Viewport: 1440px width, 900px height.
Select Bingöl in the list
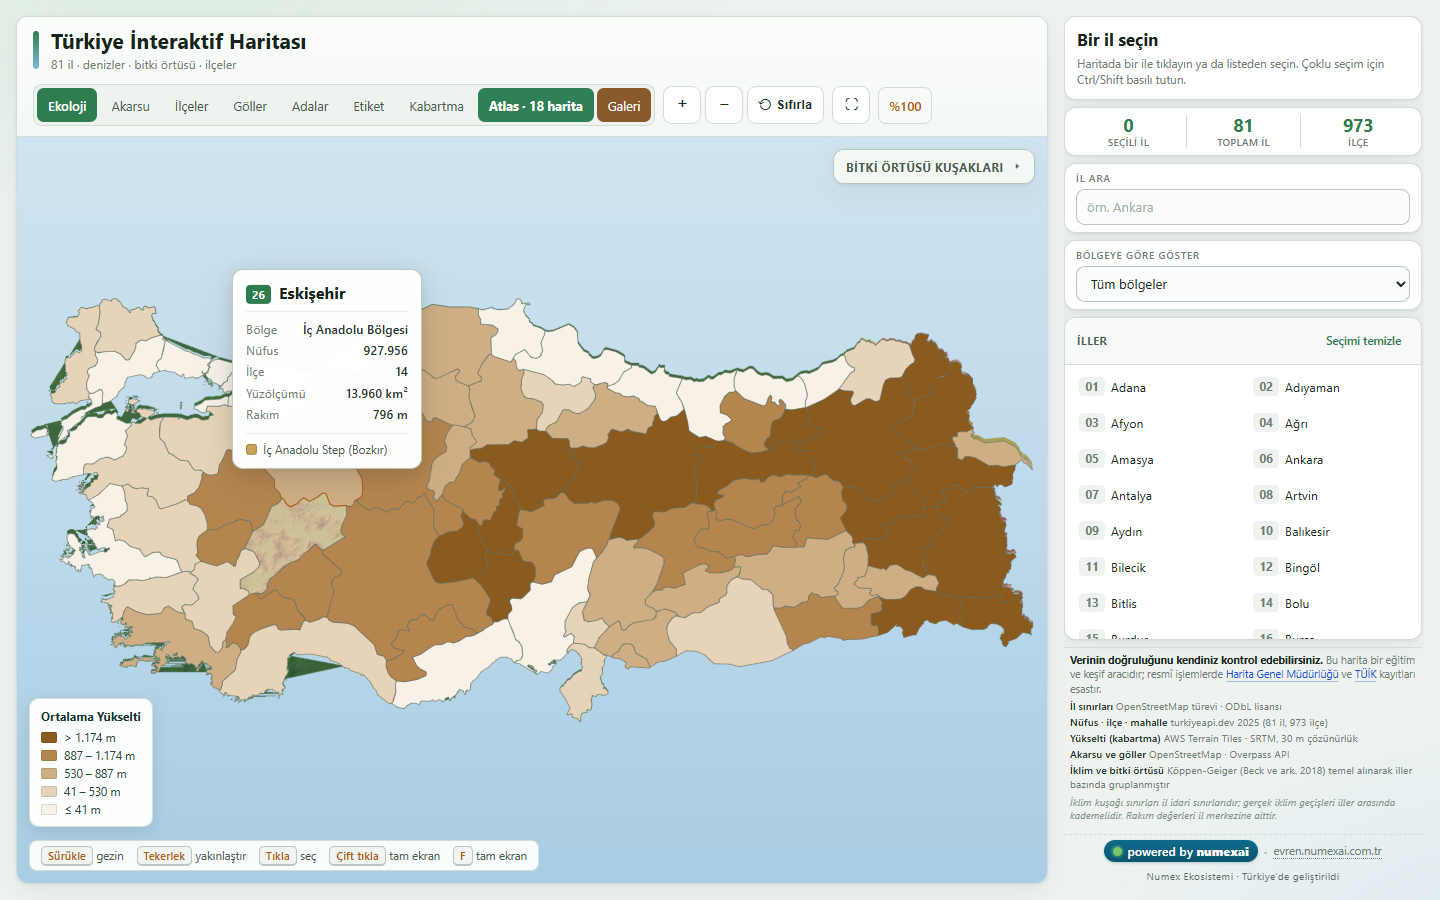(x=1330, y=567)
